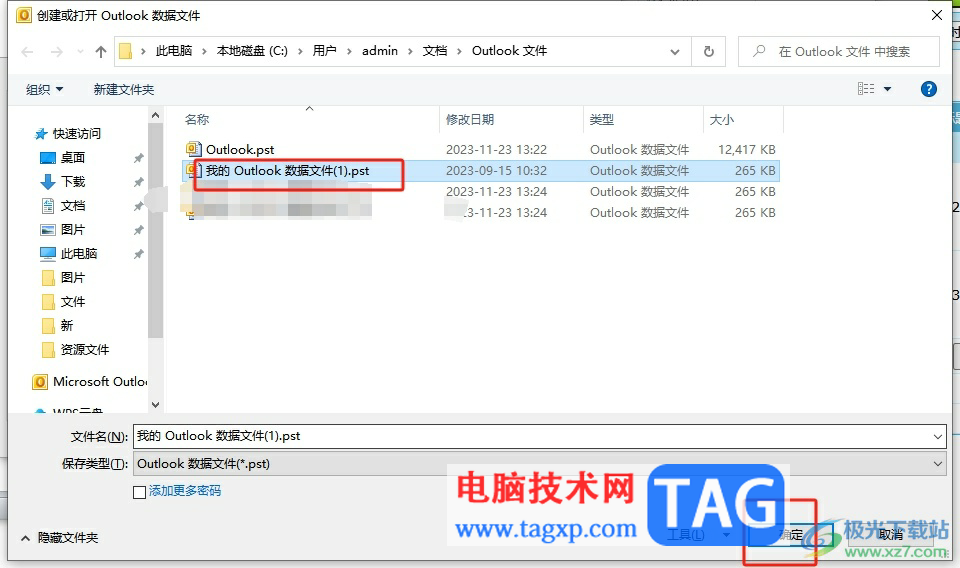Click the blue 下载 arrow icon
960x568 pixels.
tap(48, 182)
